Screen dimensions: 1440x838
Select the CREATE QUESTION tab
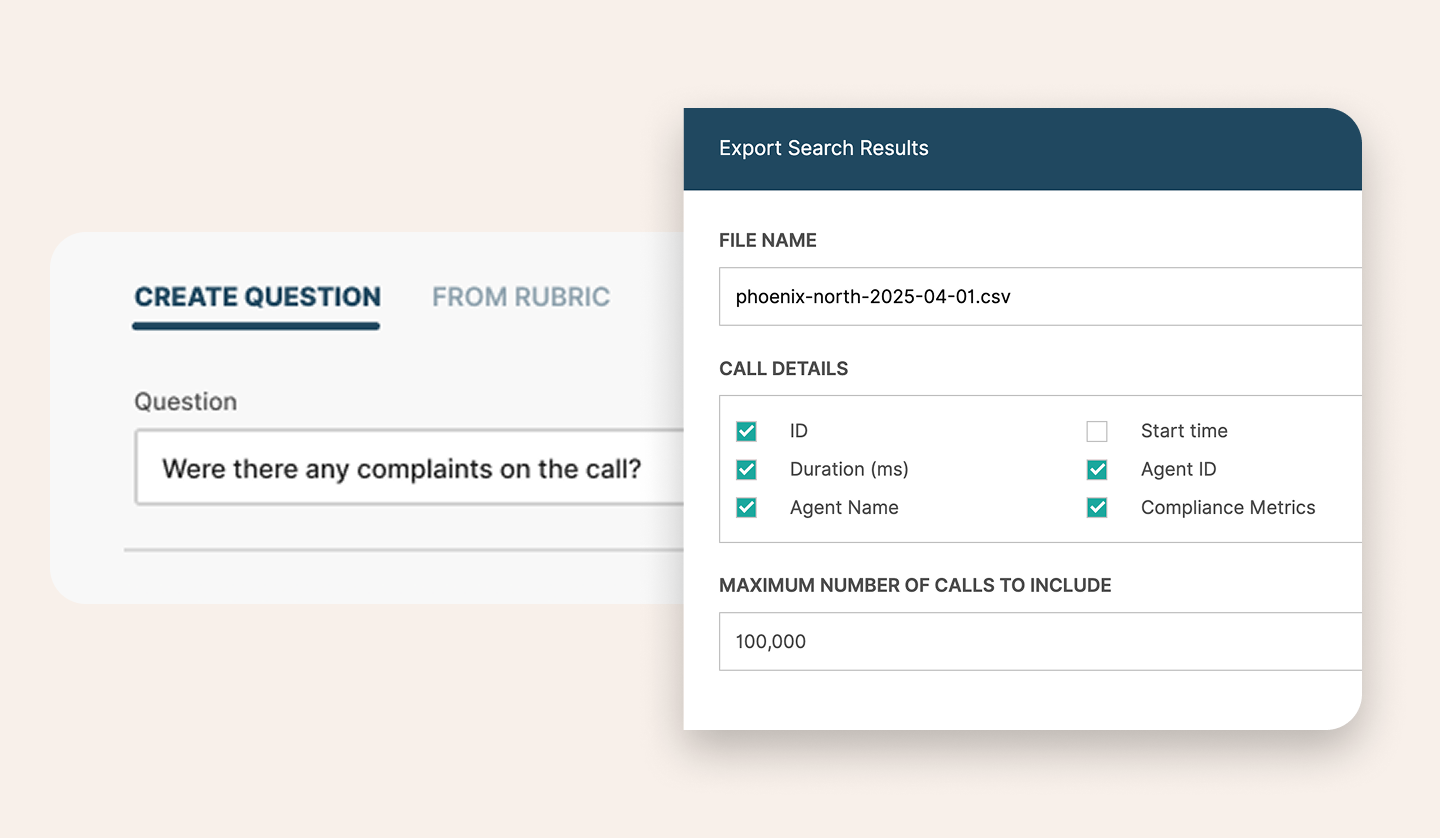[257, 297]
